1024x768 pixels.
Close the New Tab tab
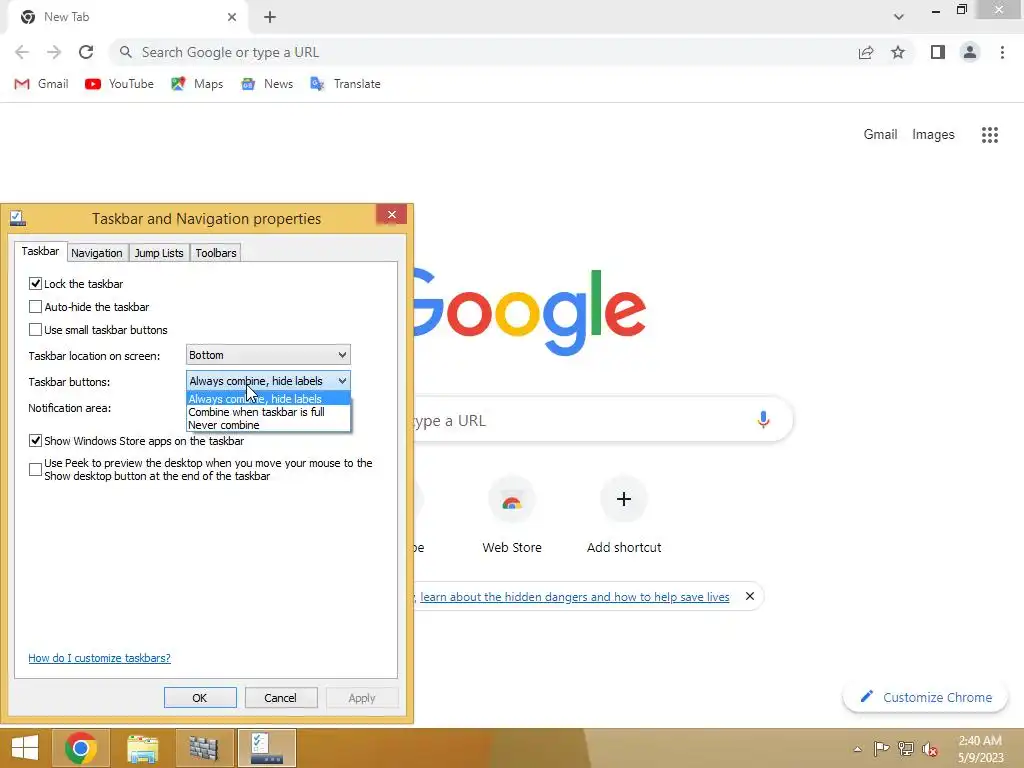point(232,17)
